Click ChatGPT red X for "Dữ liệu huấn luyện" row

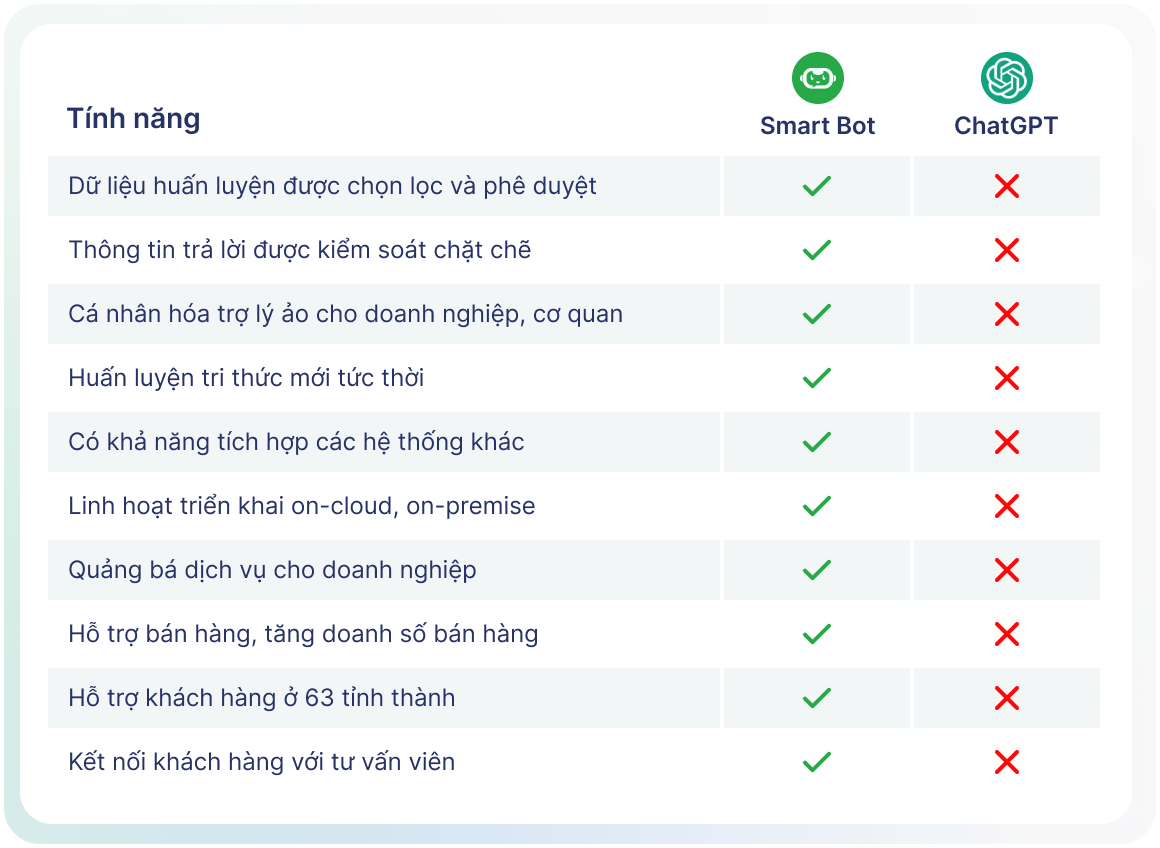1006,186
